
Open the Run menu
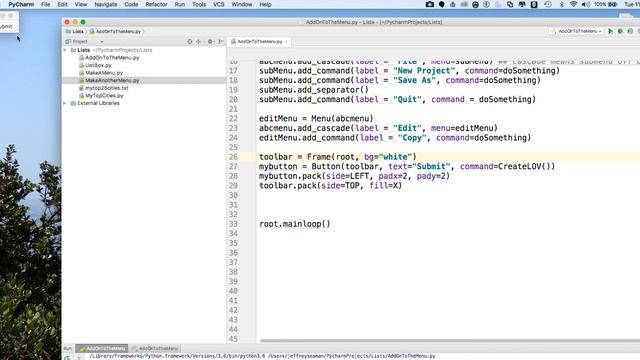(x=180, y=4)
